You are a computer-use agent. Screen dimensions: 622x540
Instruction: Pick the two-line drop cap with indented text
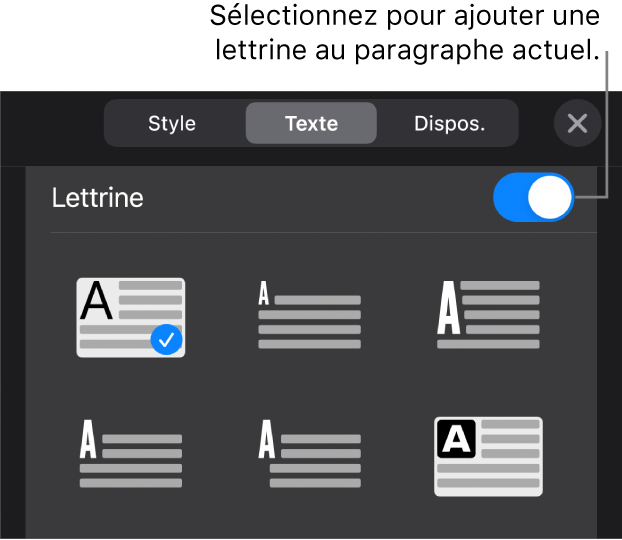309,454
